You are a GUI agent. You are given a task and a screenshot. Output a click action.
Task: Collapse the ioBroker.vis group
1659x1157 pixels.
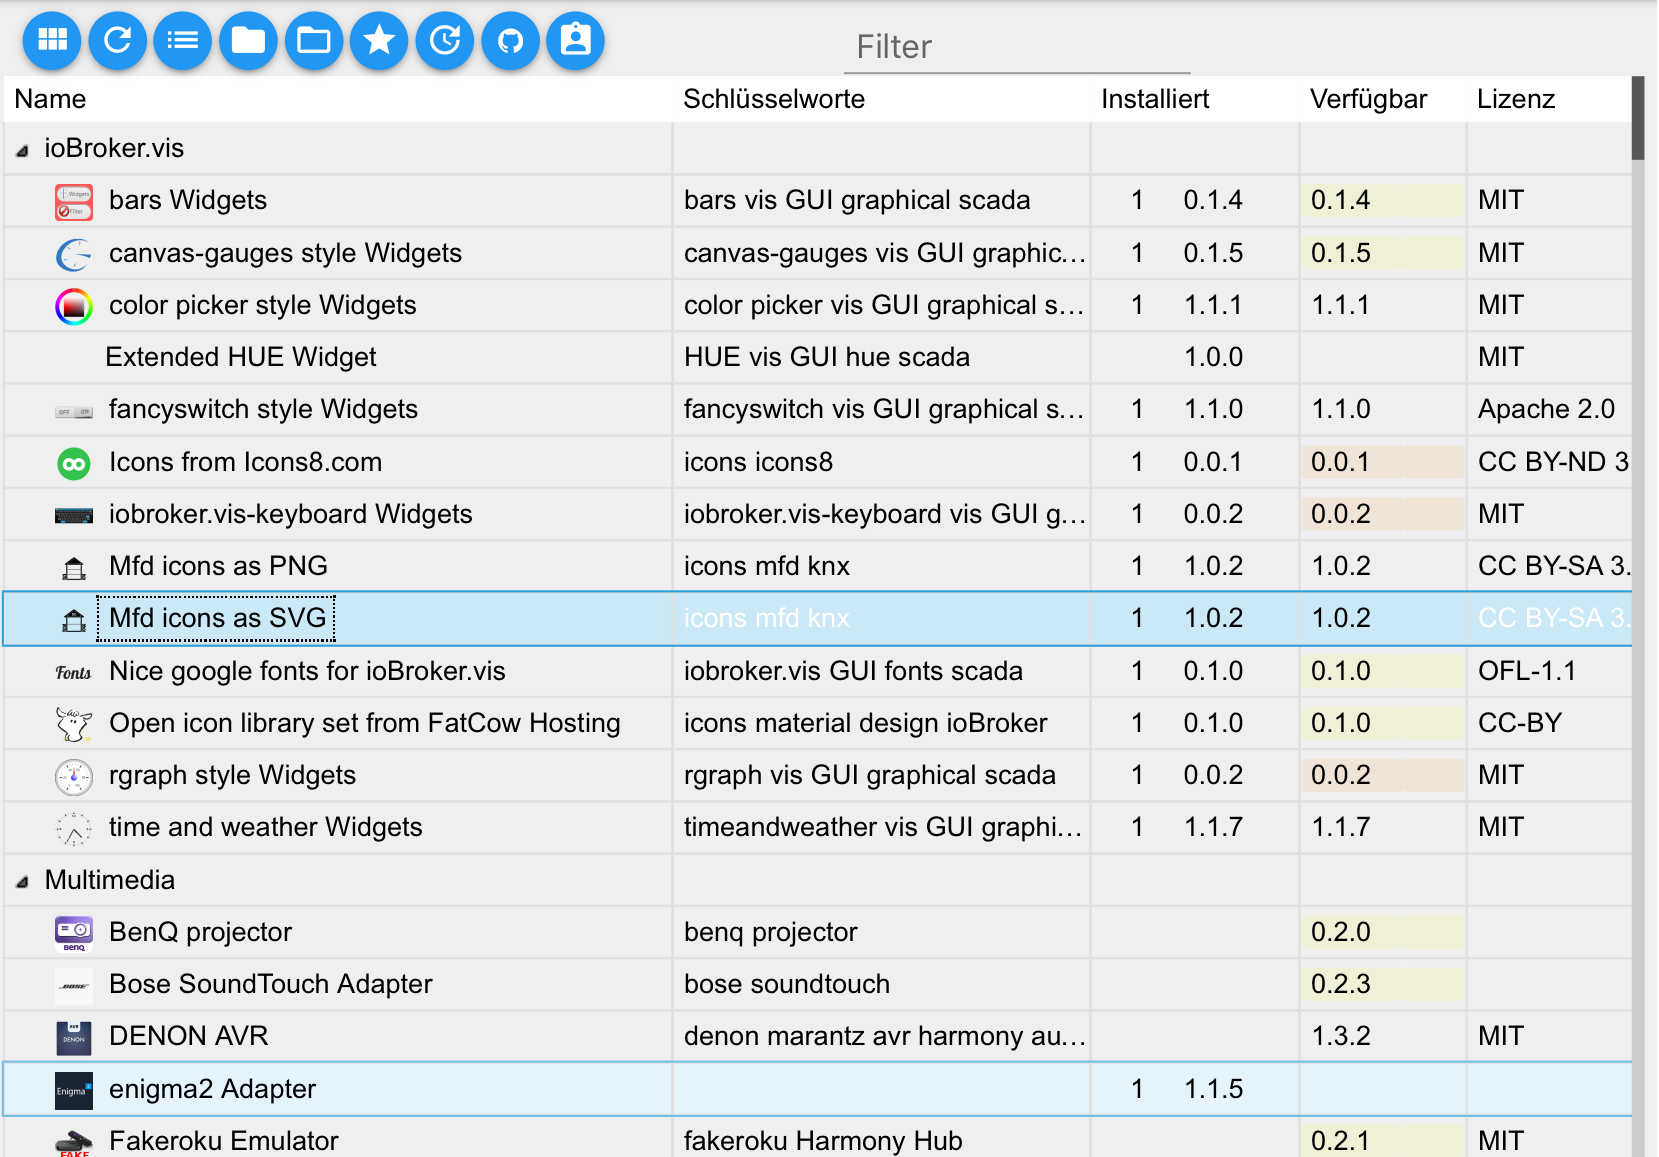click(22, 150)
